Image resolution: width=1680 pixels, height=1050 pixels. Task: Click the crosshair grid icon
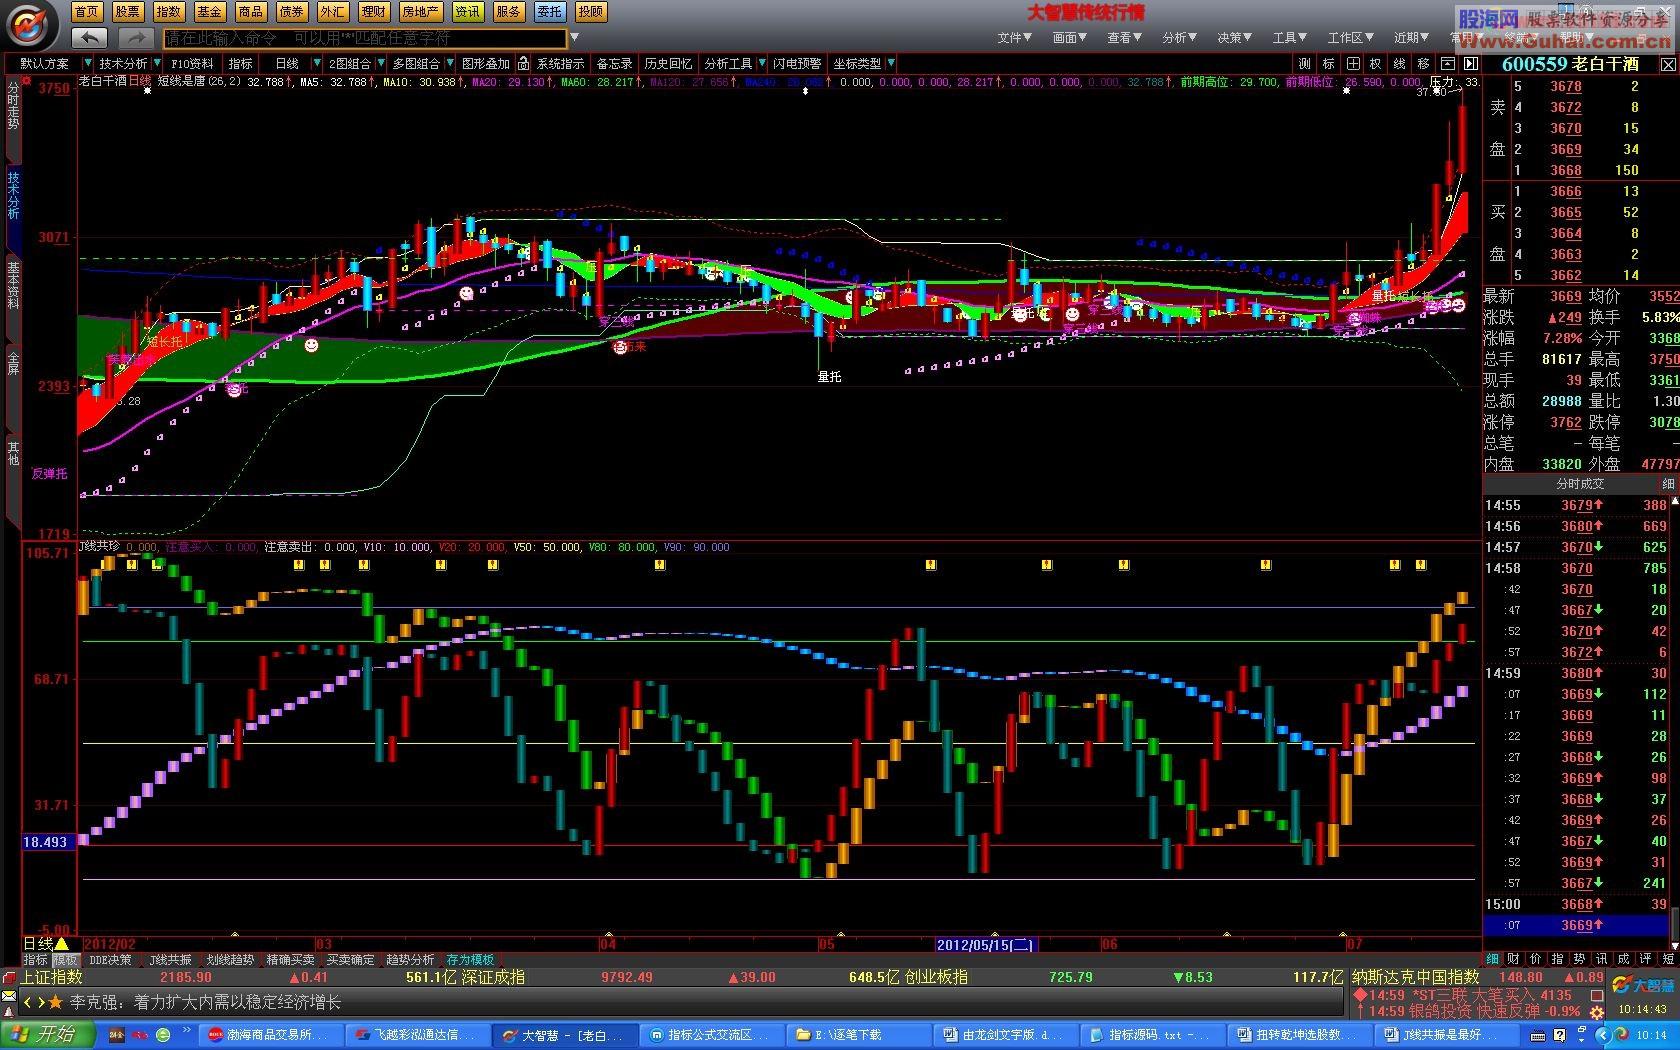click(x=1352, y=63)
